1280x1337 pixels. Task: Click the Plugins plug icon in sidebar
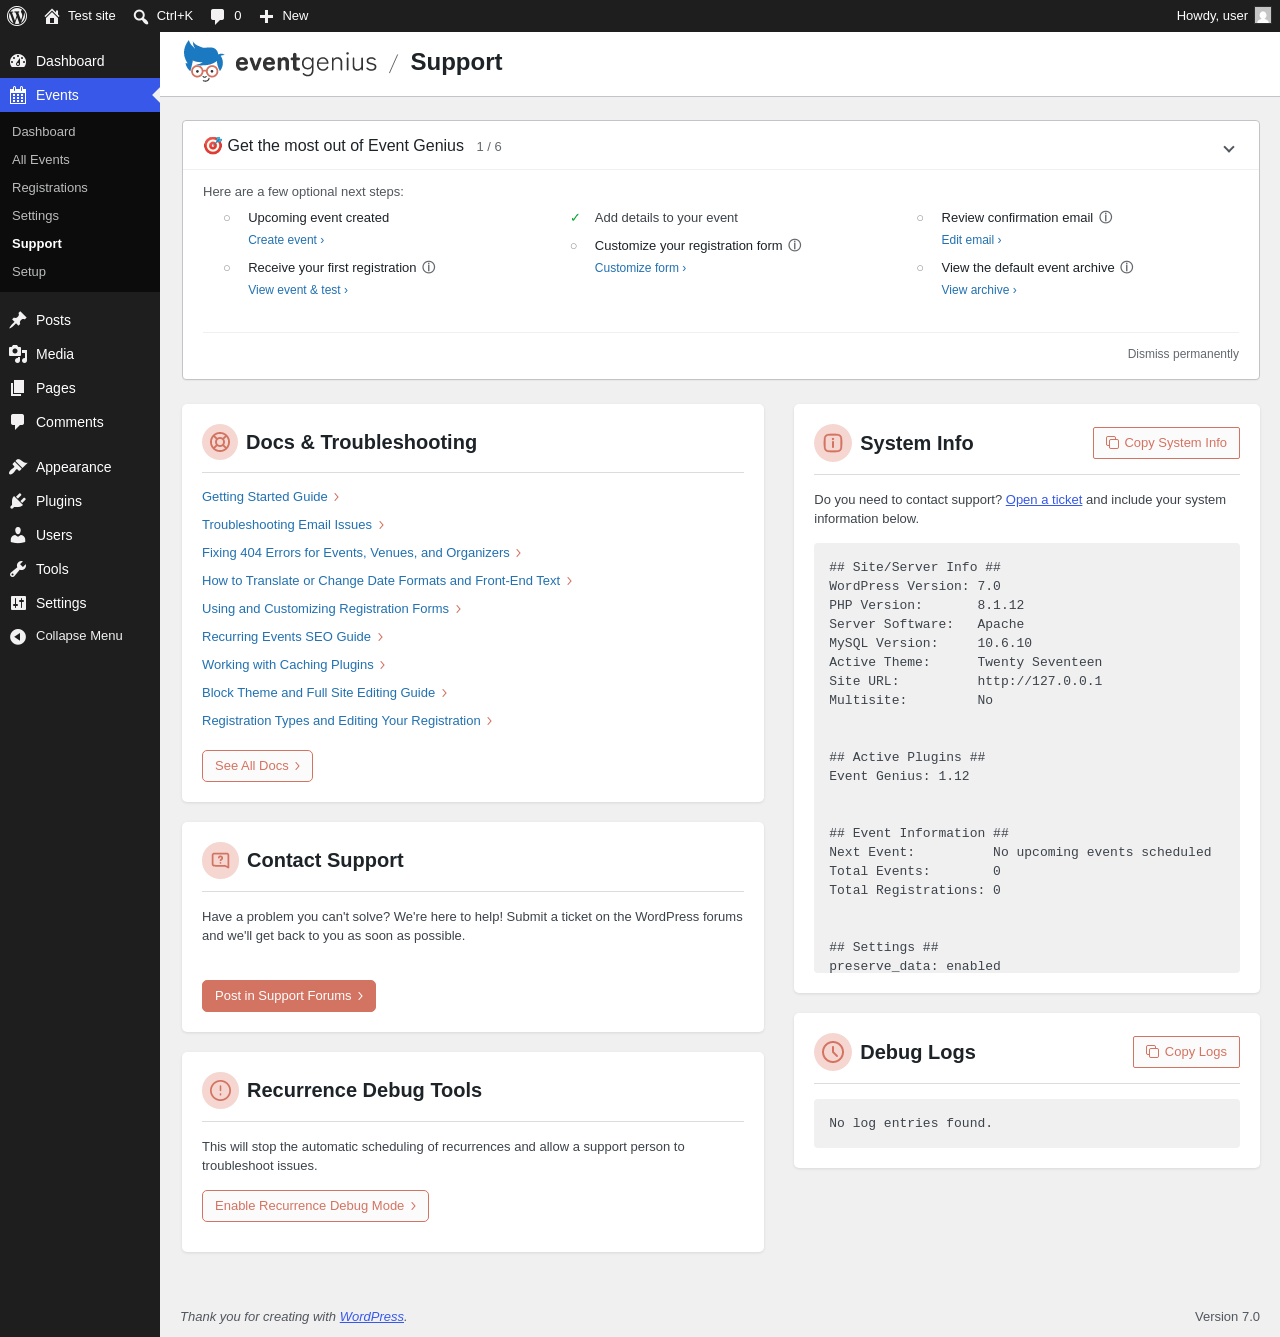18,501
